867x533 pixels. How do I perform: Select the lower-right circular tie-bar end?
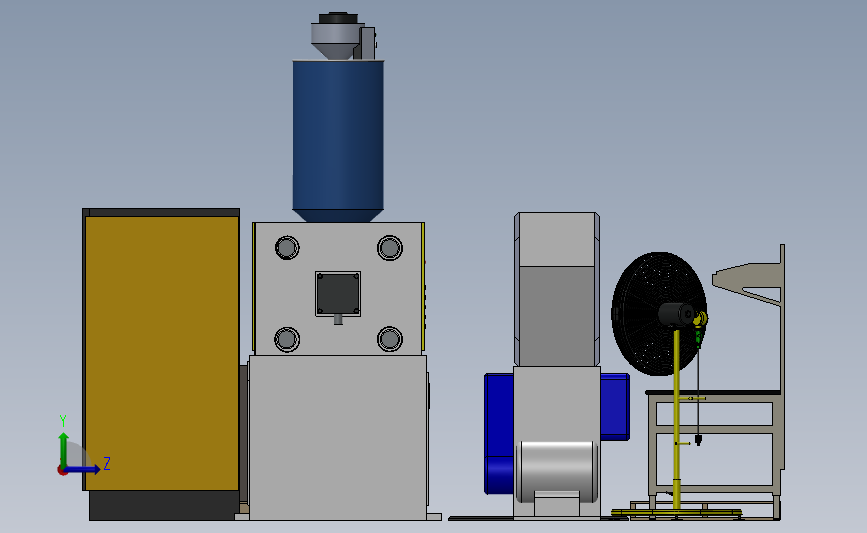point(390,339)
